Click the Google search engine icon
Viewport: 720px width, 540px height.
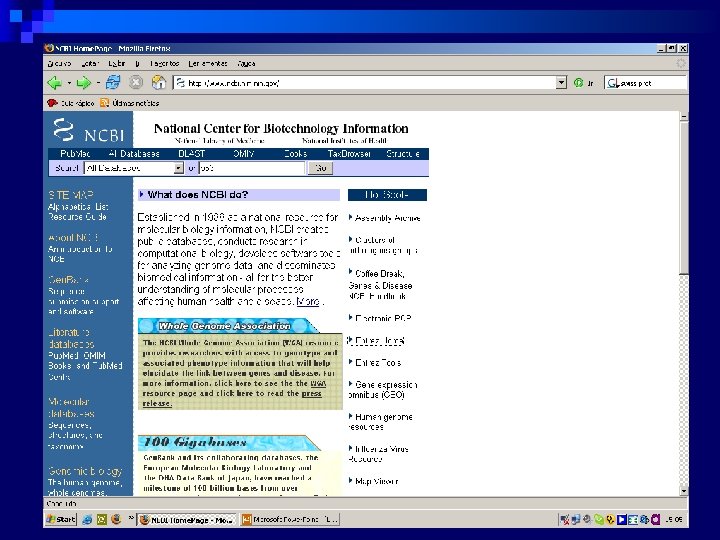[x=613, y=83]
